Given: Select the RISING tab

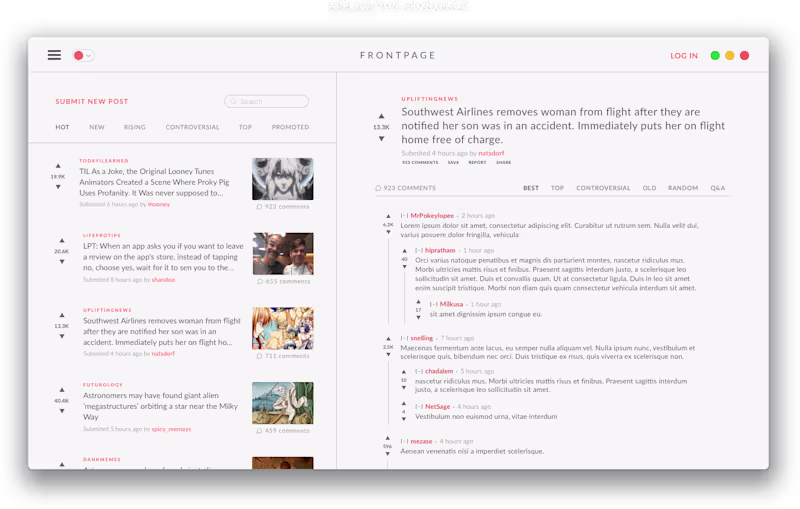Looking at the screenshot, I should pyautogui.click(x=135, y=127).
